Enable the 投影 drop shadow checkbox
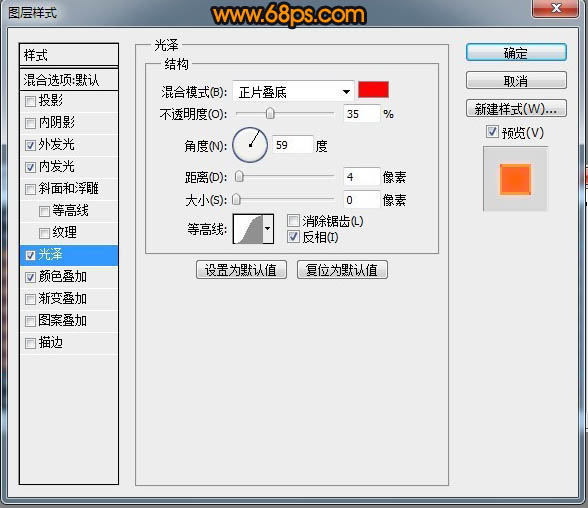Screen dimensions: 588x508 tap(30, 101)
